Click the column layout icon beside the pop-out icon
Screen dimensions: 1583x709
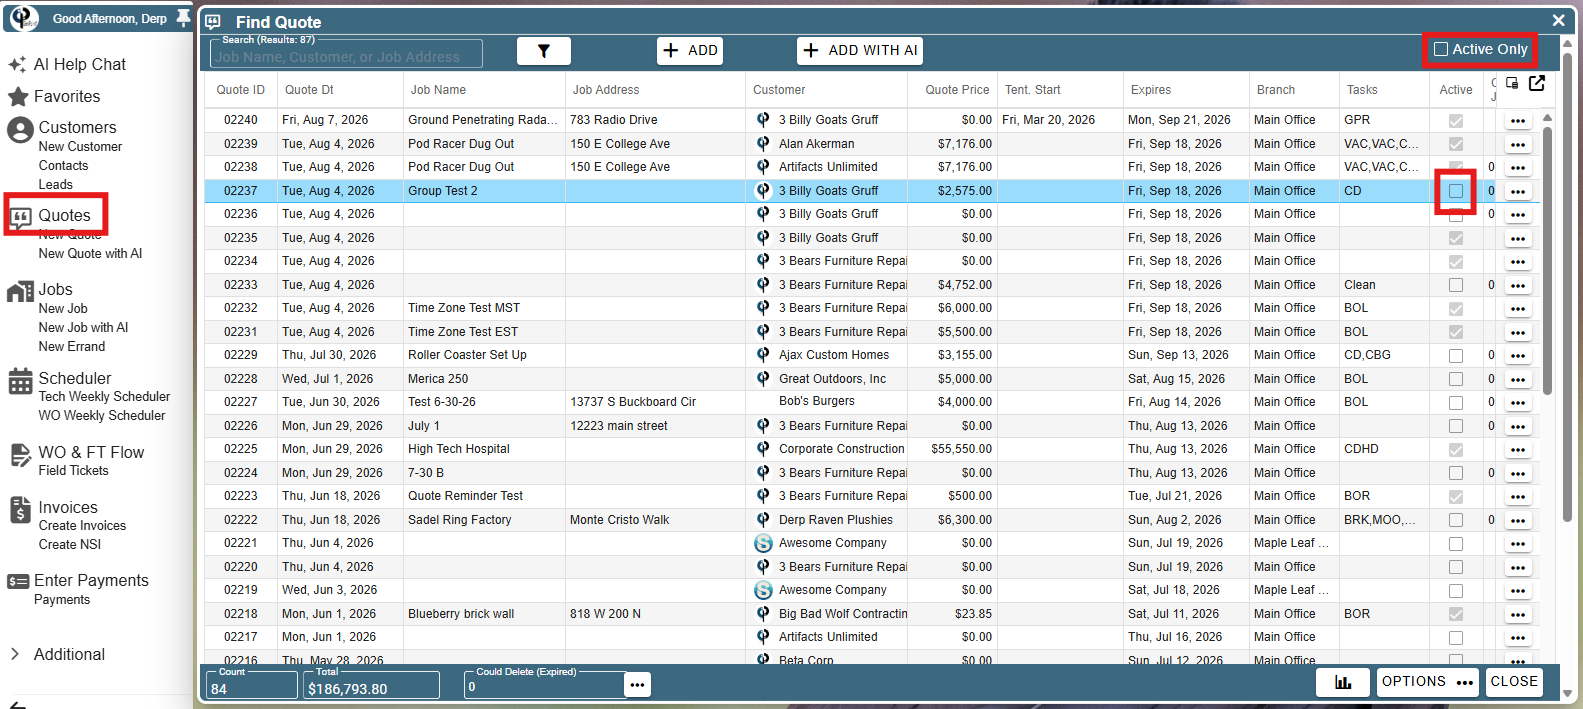(1512, 83)
